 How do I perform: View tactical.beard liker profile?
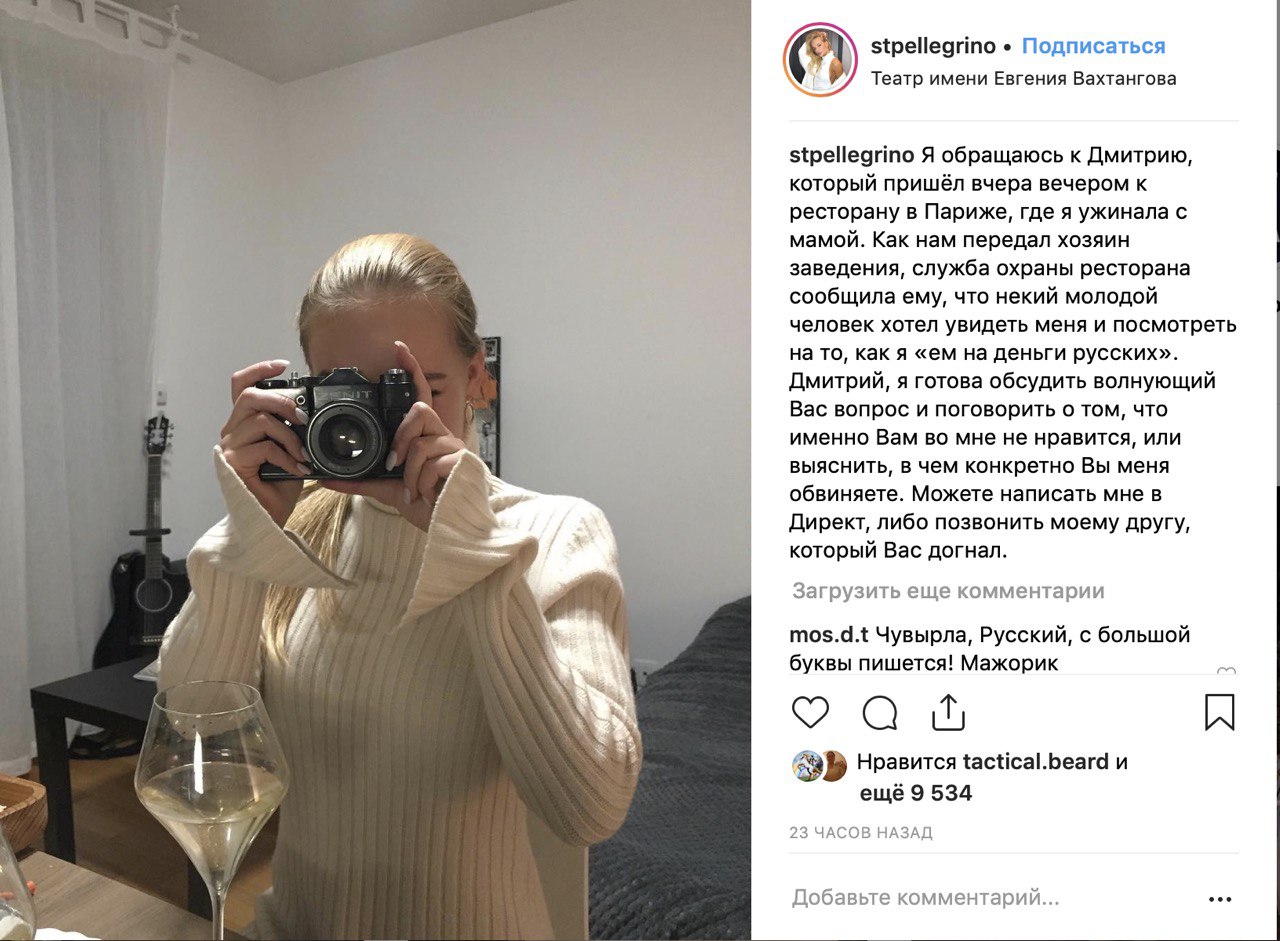point(1036,762)
